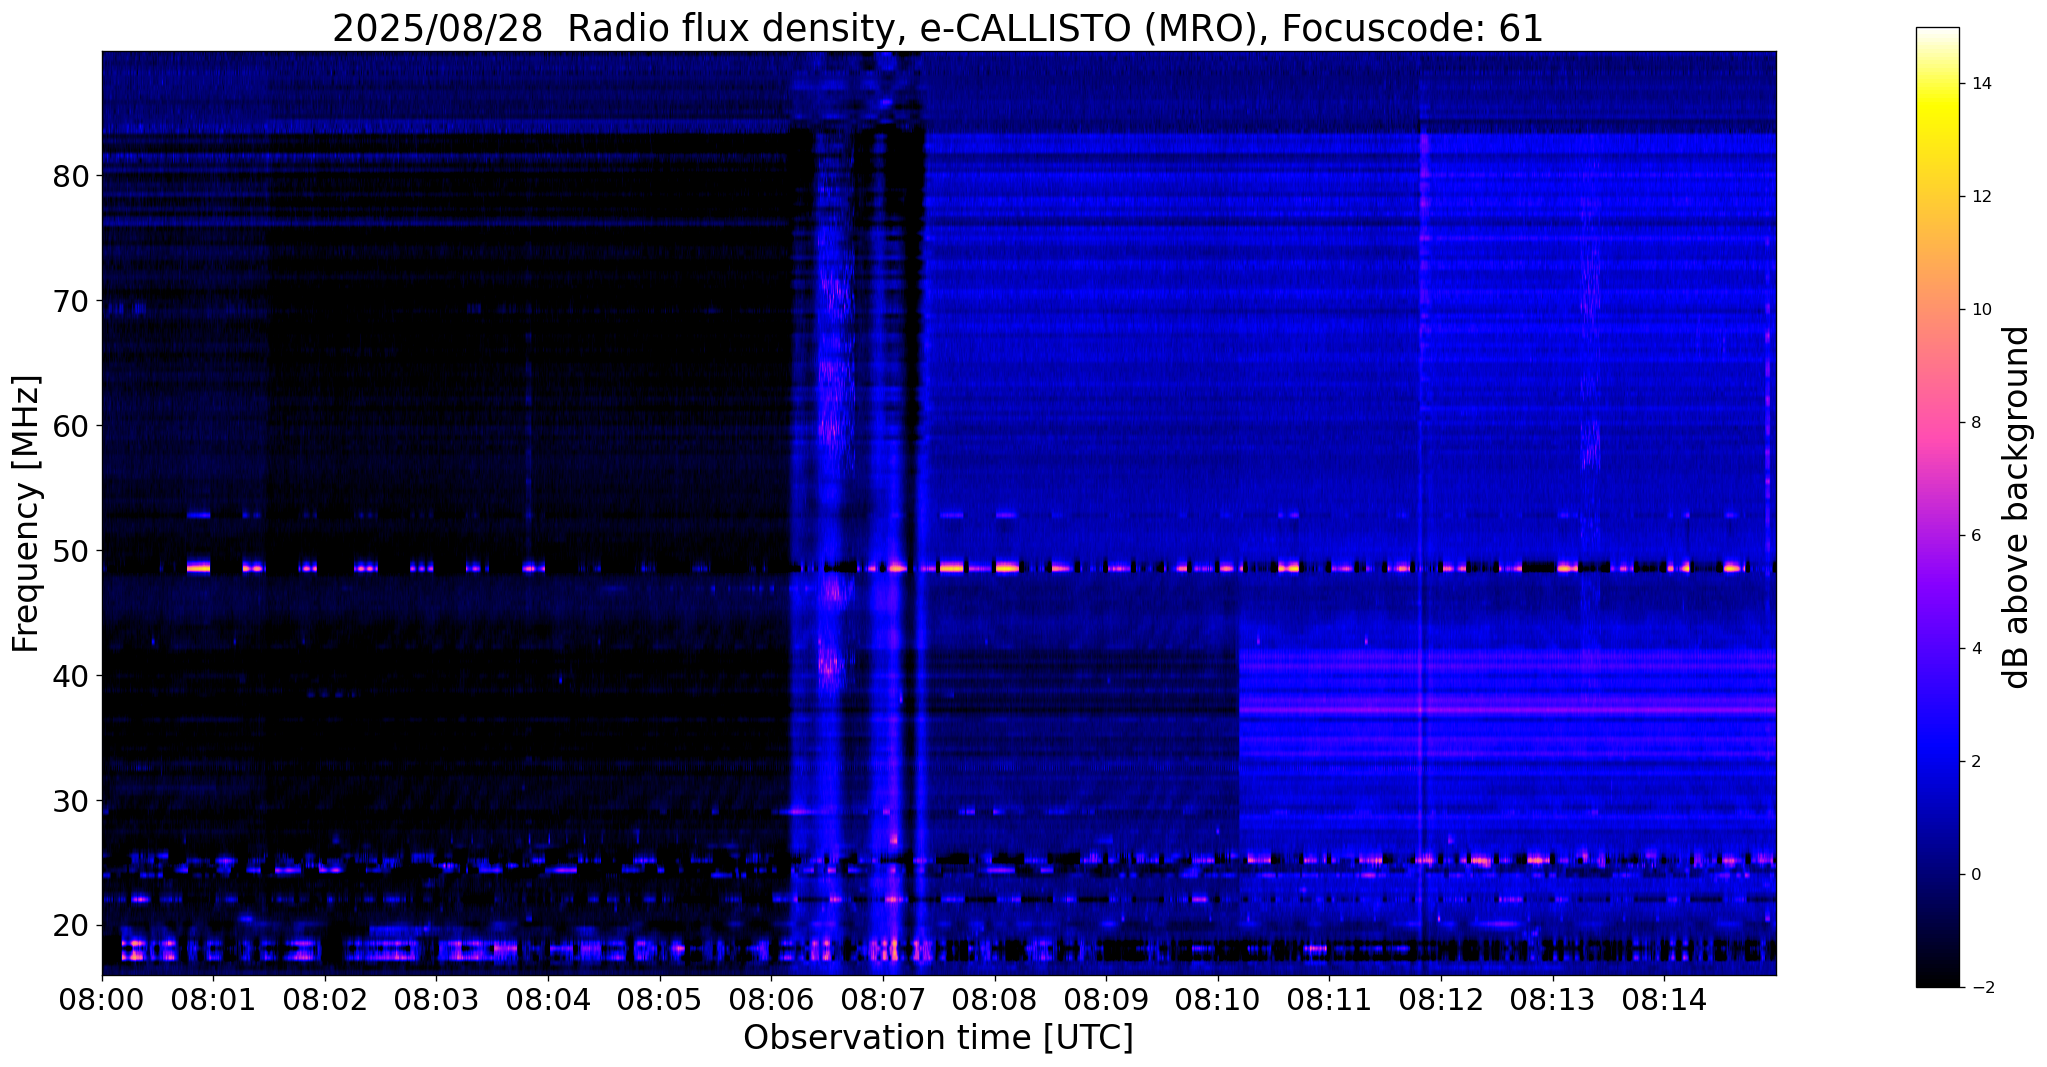Viewport: 2047px width, 1067px height.
Task: Select the 08:11 time tick label
Action: pyautogui.click(x=1330, y=999)
